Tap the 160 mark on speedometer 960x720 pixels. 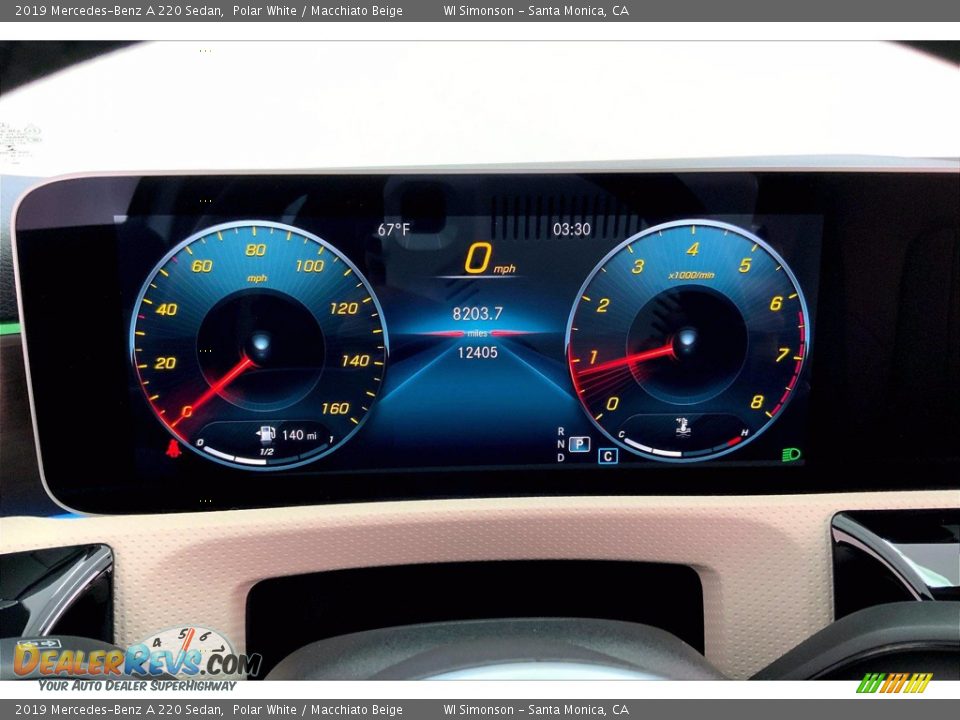tap(336, 408)
